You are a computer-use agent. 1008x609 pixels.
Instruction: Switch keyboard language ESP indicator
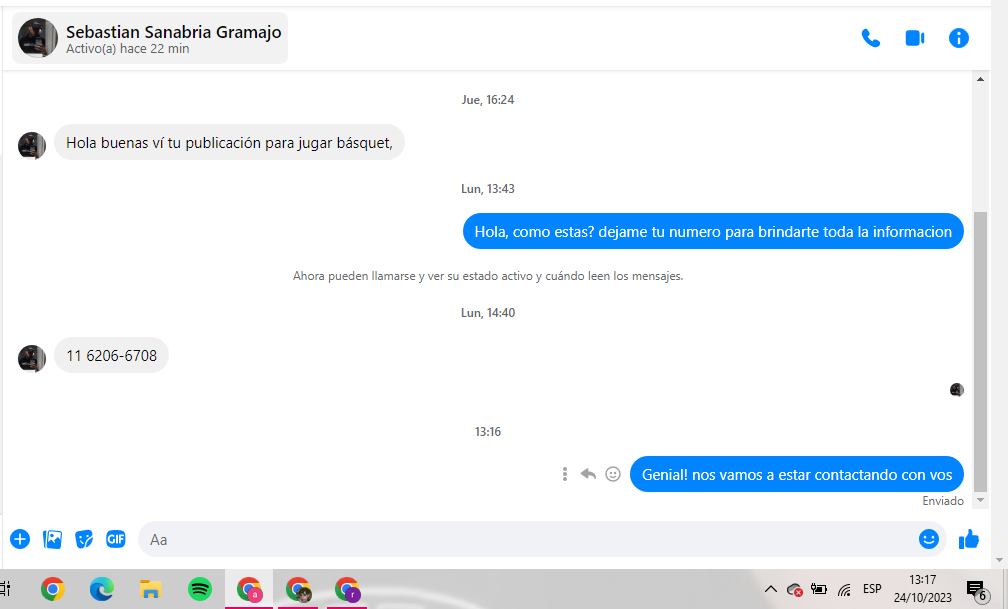pos(872,589)
